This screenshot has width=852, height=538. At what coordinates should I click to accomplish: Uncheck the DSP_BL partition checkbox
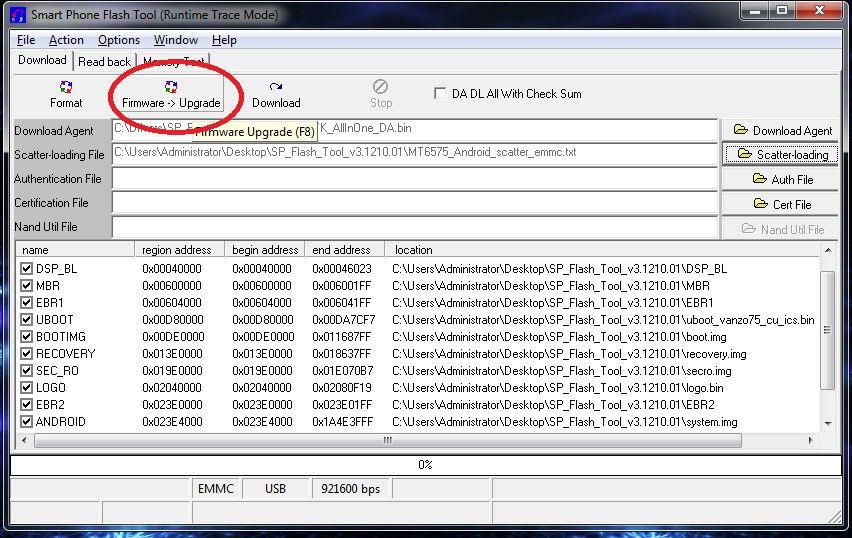click(x=26, y=268)
